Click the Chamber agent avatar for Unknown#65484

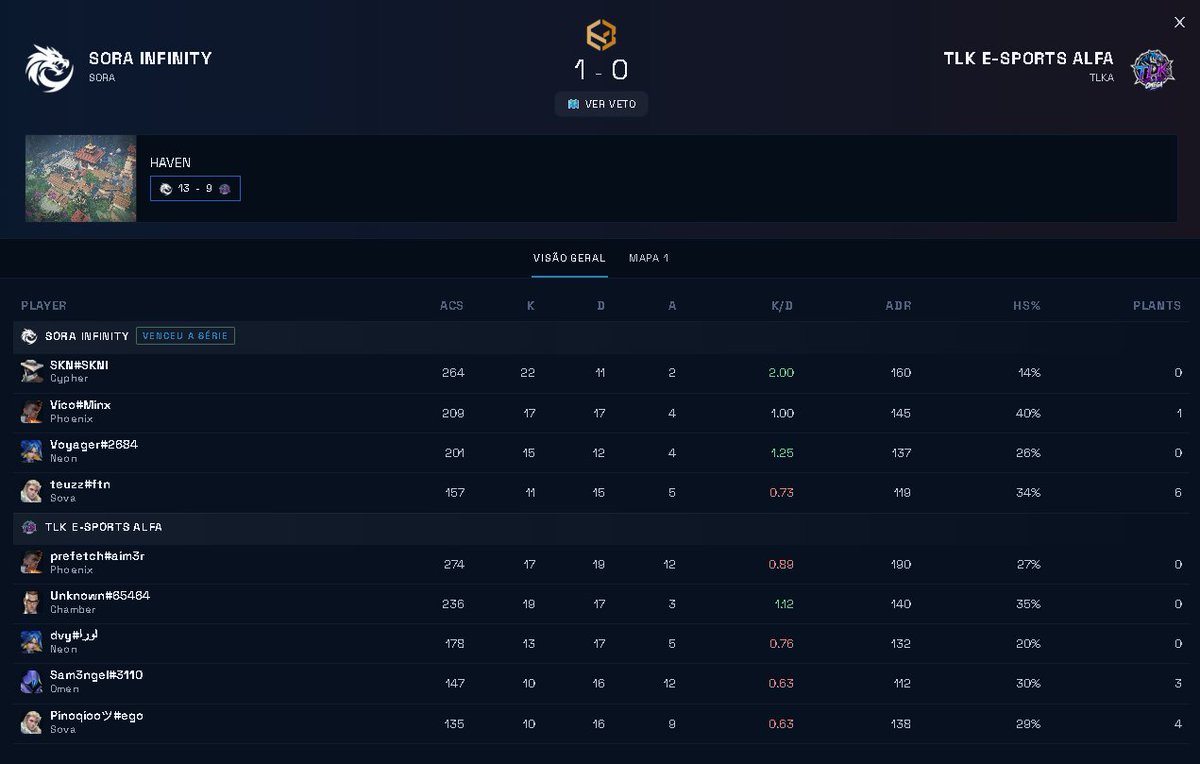(32, 602)
